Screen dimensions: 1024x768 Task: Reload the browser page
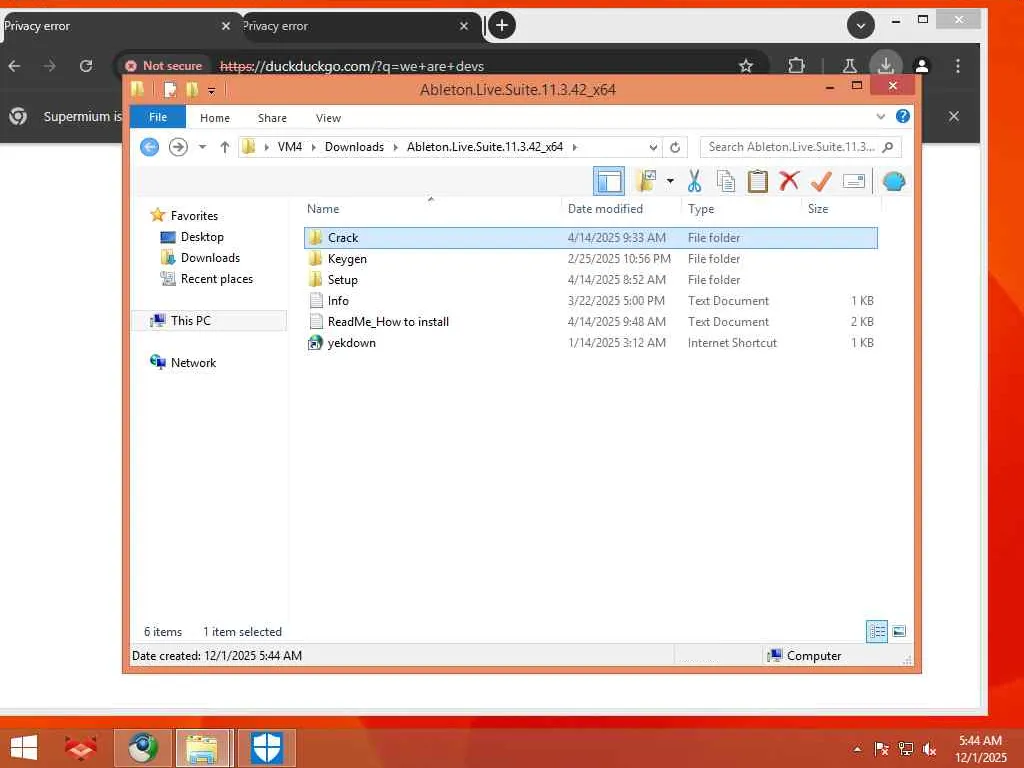(x=86, y=66)
